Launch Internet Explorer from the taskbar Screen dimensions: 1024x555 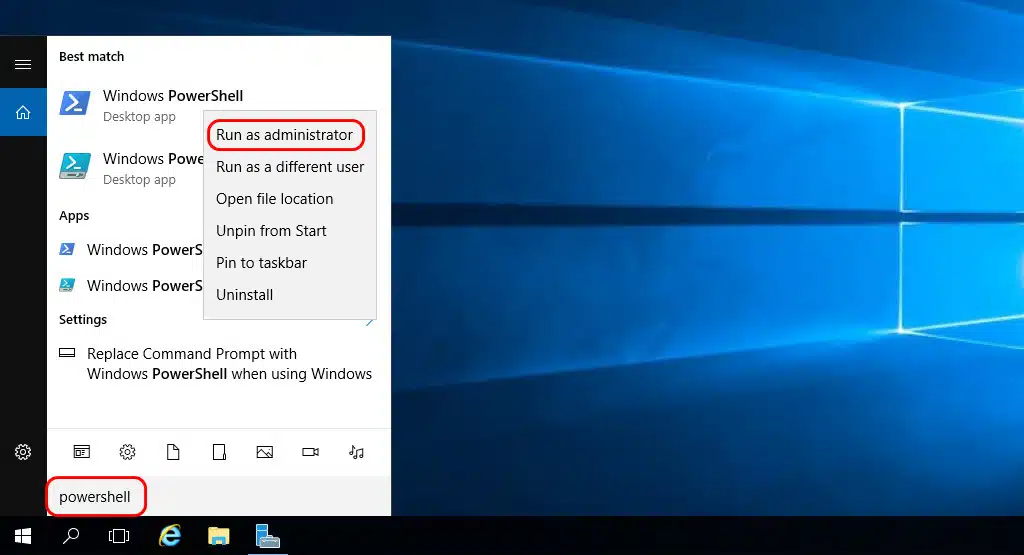click(170, 536)
